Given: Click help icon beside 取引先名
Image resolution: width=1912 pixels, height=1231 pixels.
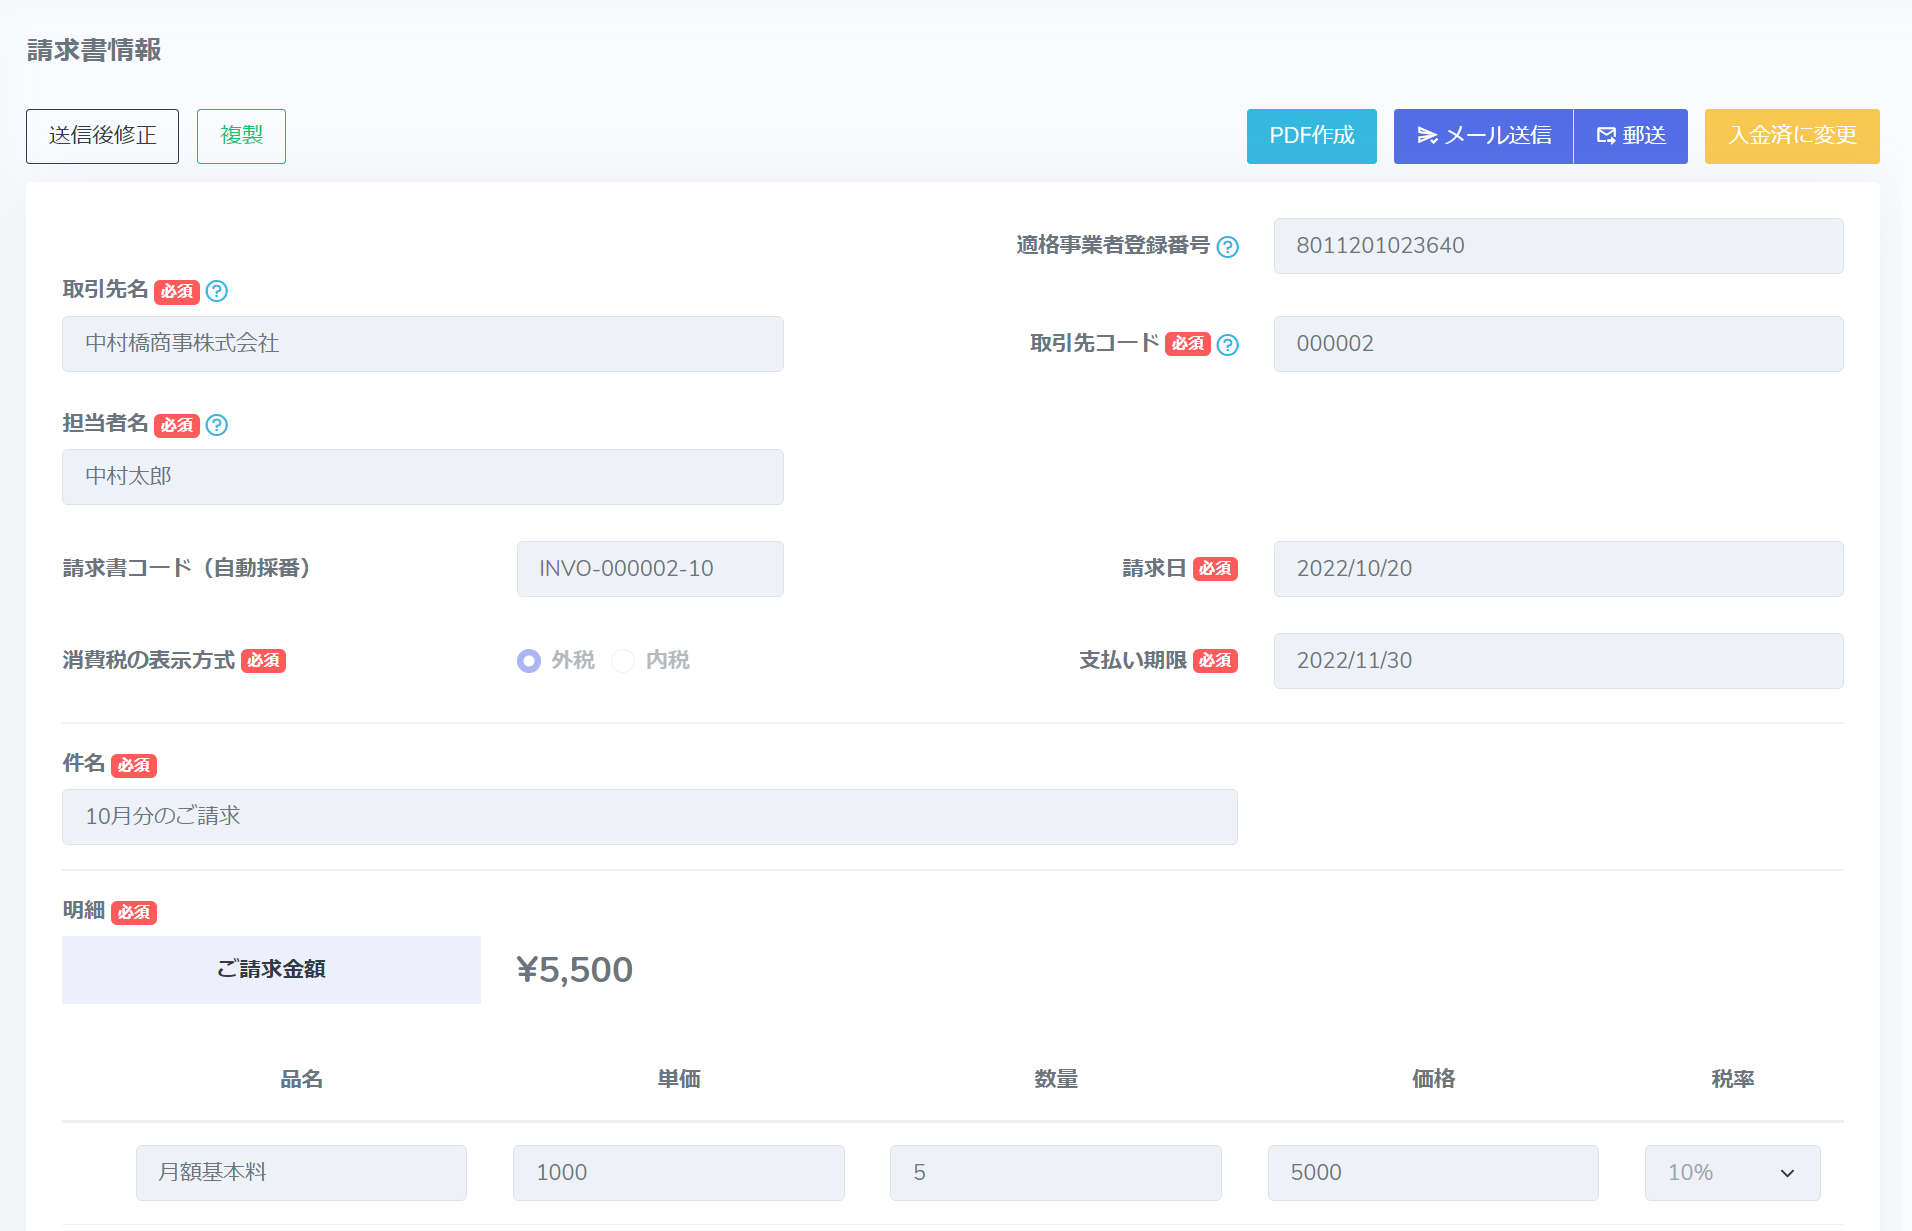Looking at the screenshot, I should point(217,291).
